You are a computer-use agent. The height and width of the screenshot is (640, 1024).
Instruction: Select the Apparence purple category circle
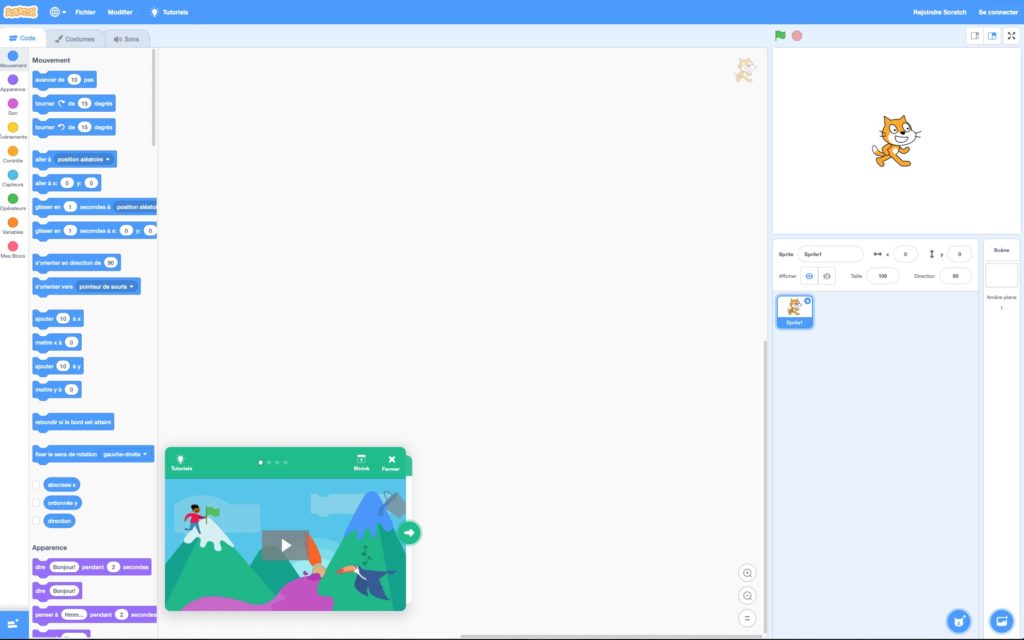(x=13, y=80)
